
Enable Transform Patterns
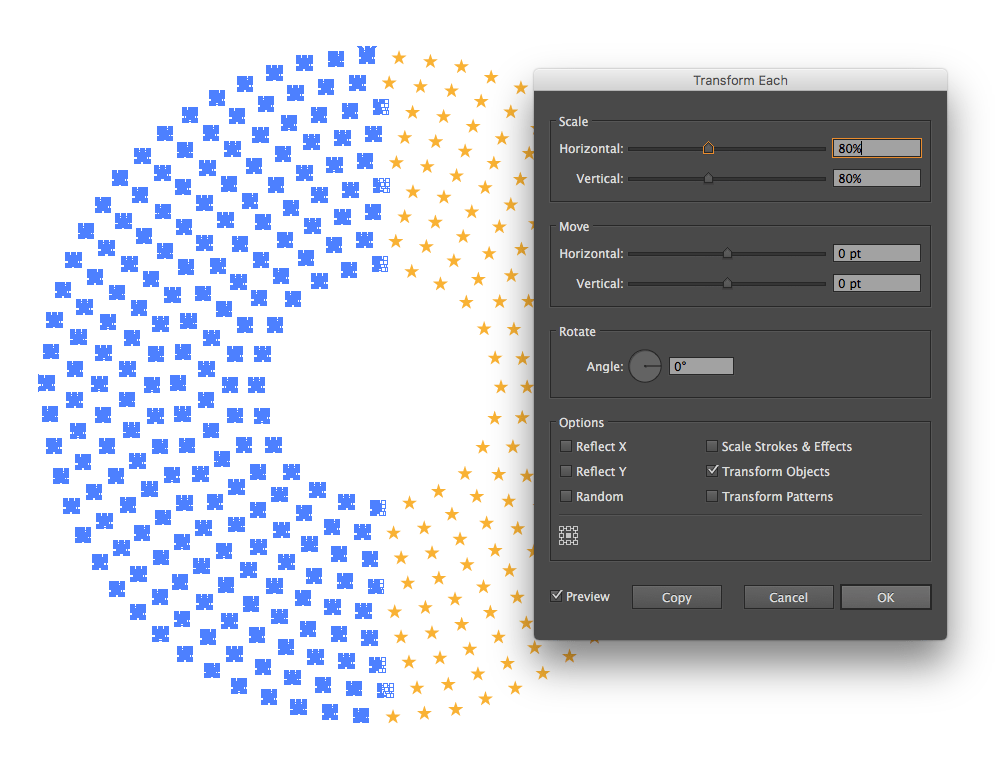711,496
